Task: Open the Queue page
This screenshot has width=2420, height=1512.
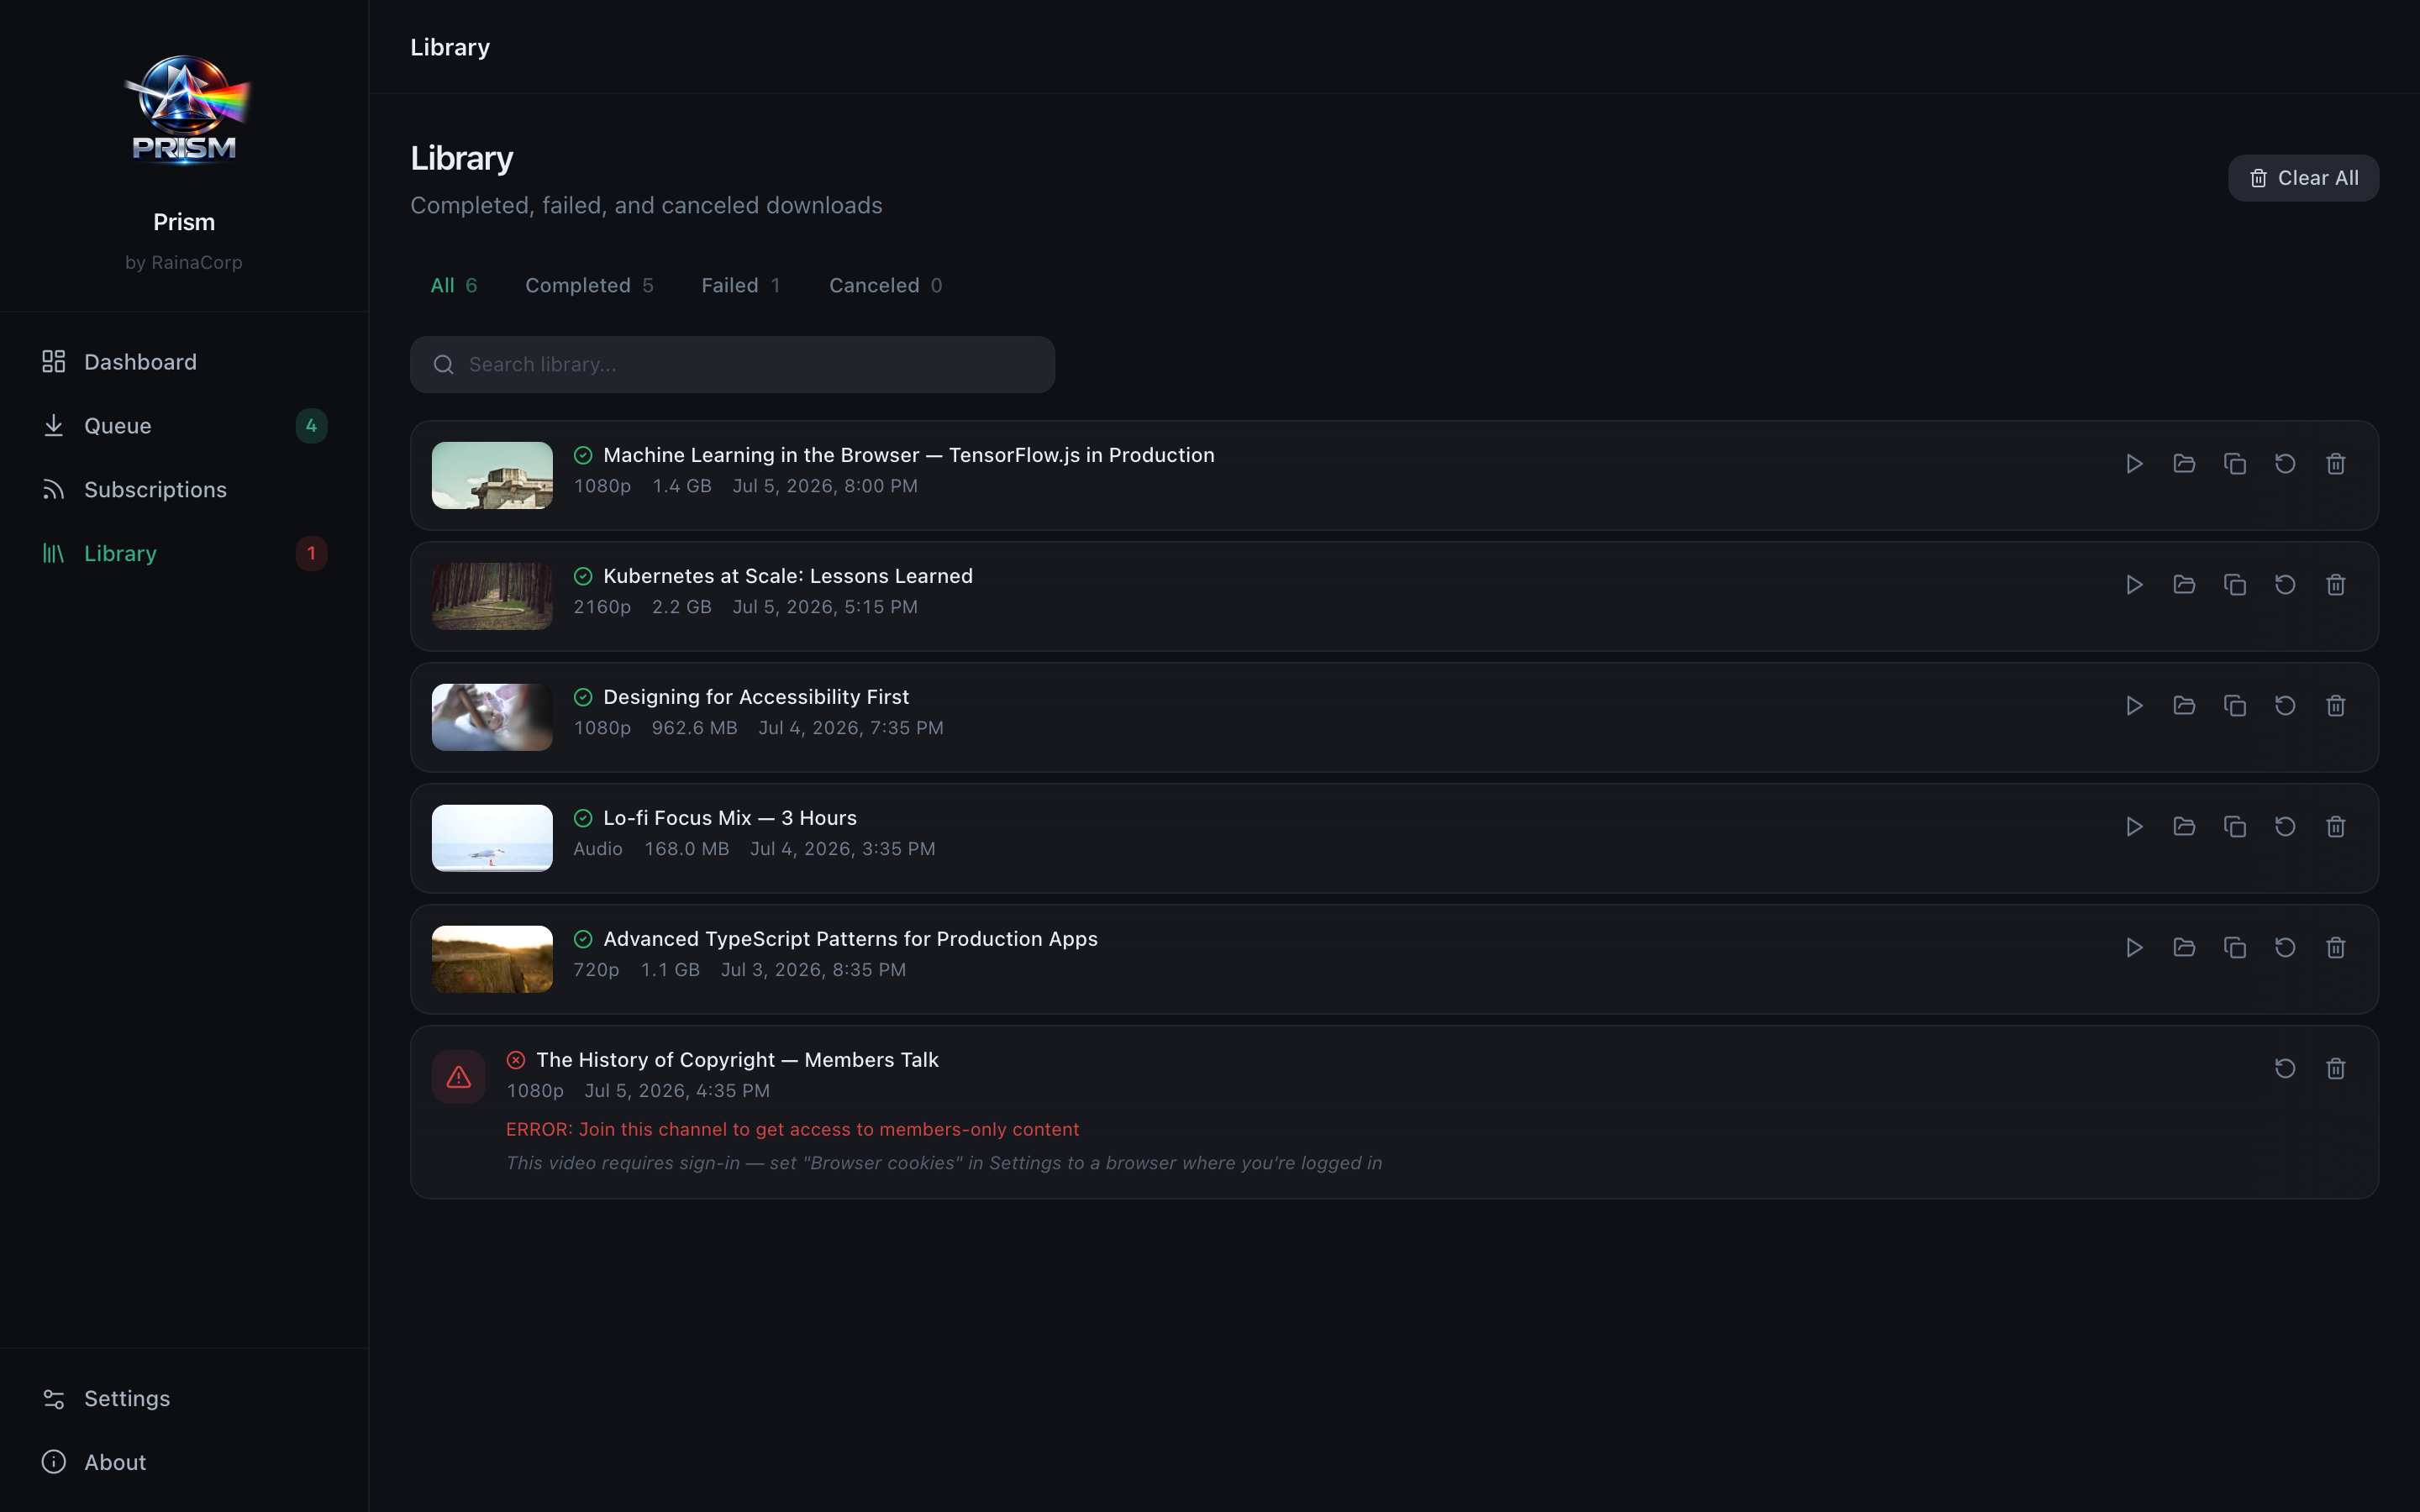Action: (184, 426)
